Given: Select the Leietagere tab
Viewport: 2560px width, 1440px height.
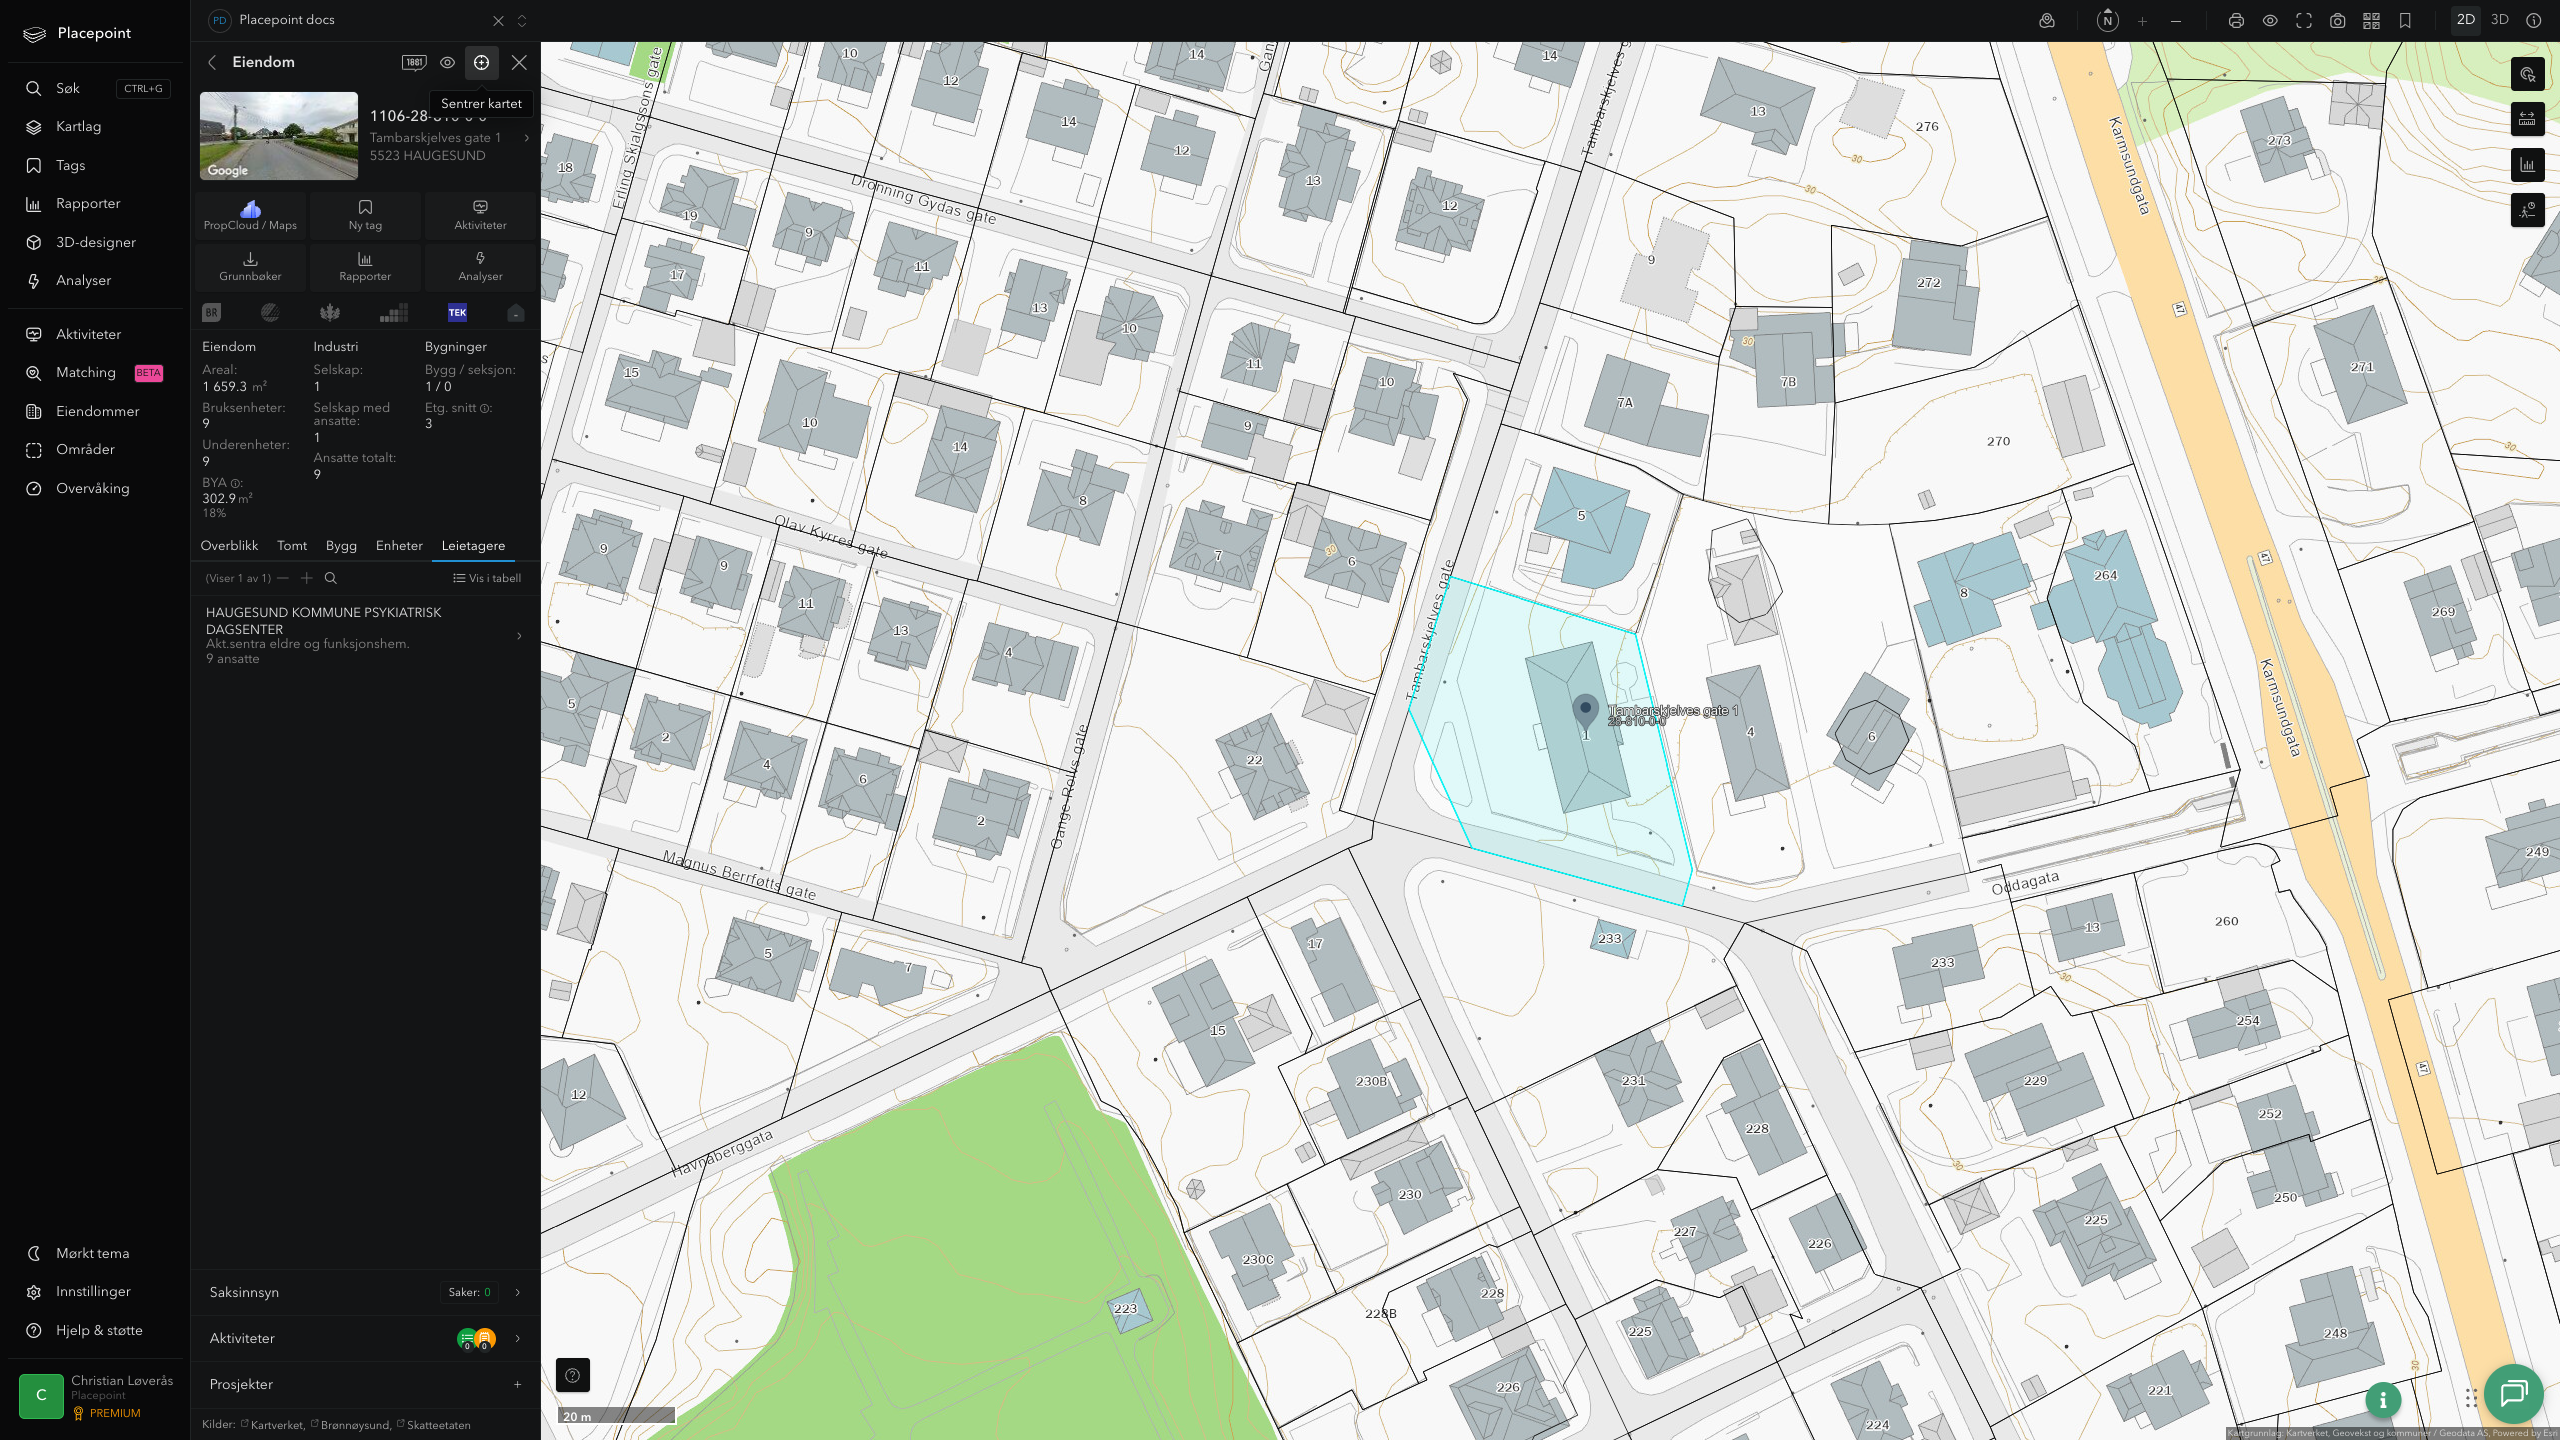Looking at the screenshot, I should 473,546.
